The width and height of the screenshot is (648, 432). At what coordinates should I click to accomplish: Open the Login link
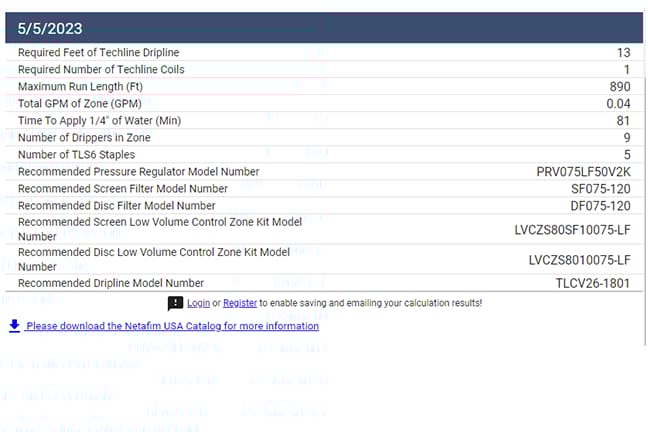coord(198,303)
